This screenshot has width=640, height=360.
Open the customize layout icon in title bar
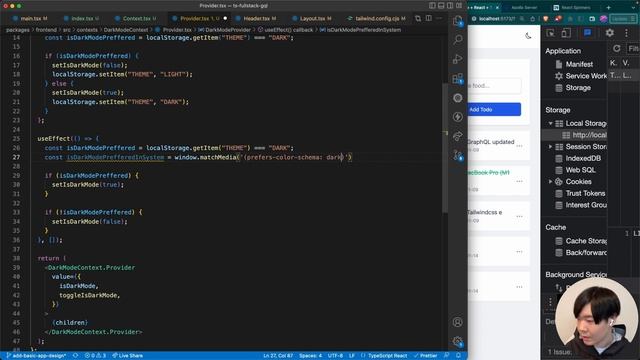459,6
